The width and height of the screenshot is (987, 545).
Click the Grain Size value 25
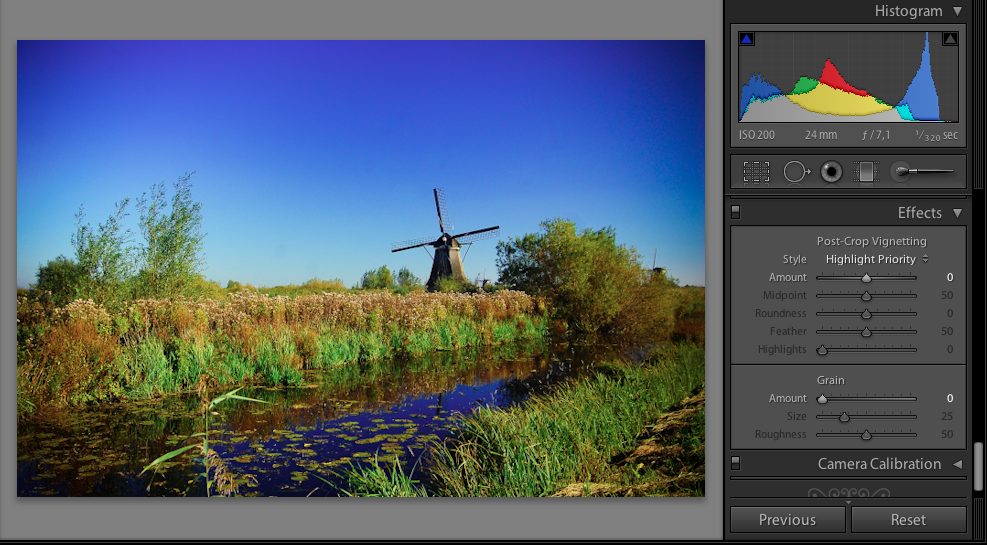click(947, 416)
